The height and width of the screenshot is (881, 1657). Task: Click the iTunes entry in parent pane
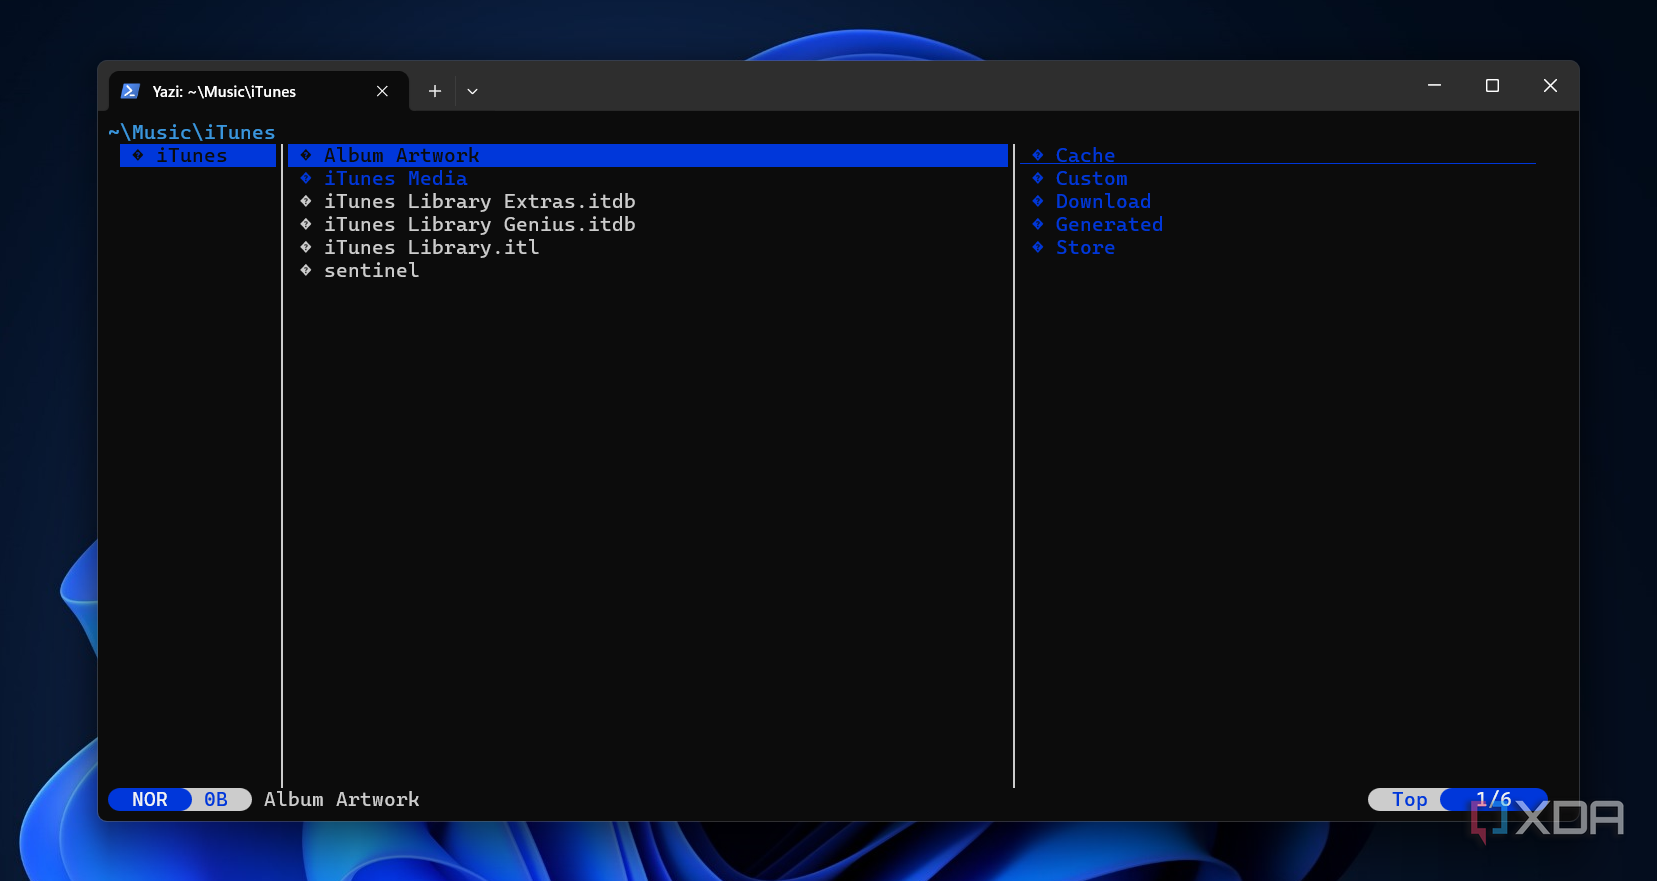(198, 155)
